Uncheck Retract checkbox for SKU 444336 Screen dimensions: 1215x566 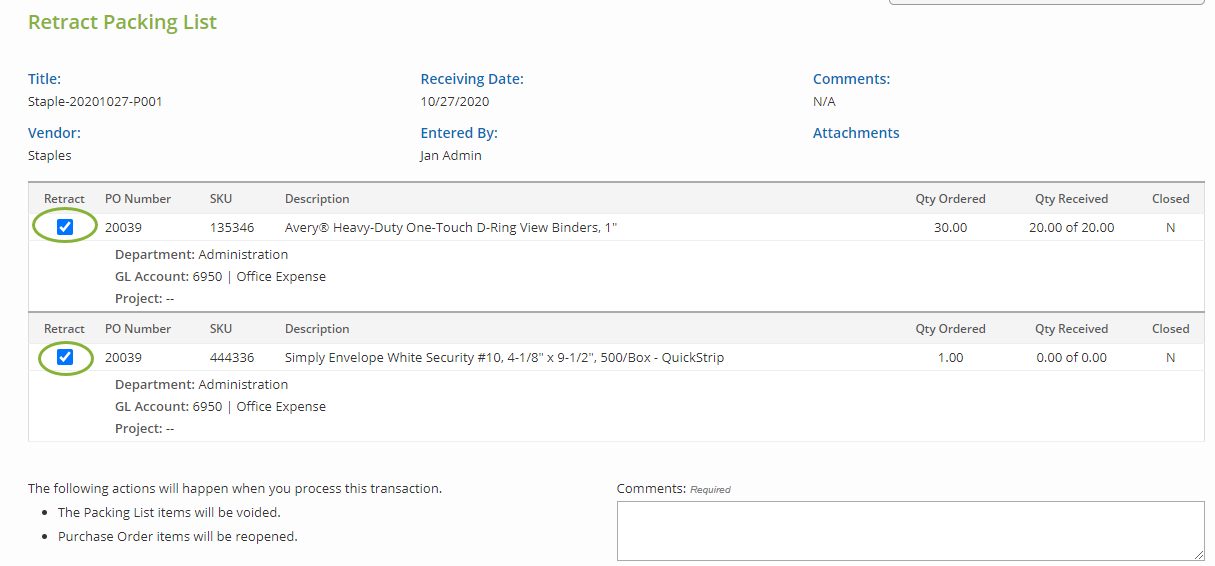[65, 357]
